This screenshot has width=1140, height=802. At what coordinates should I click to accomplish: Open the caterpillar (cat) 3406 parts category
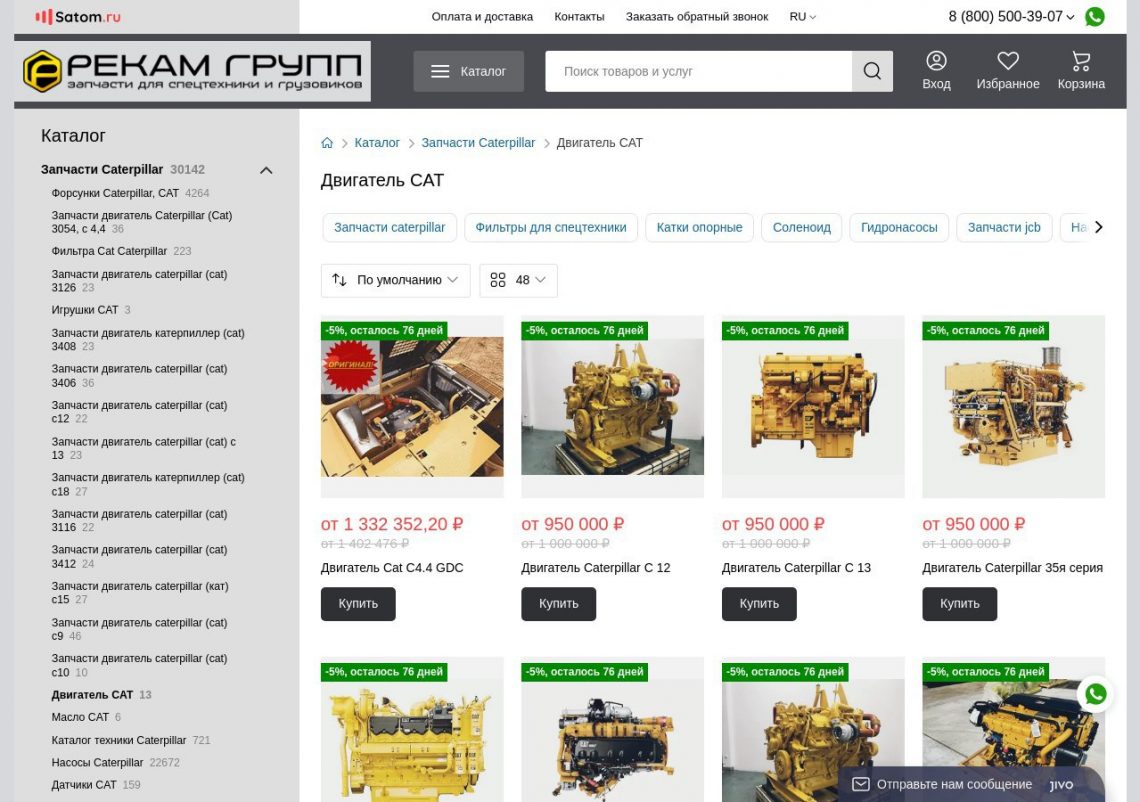[x=139, y=375]
